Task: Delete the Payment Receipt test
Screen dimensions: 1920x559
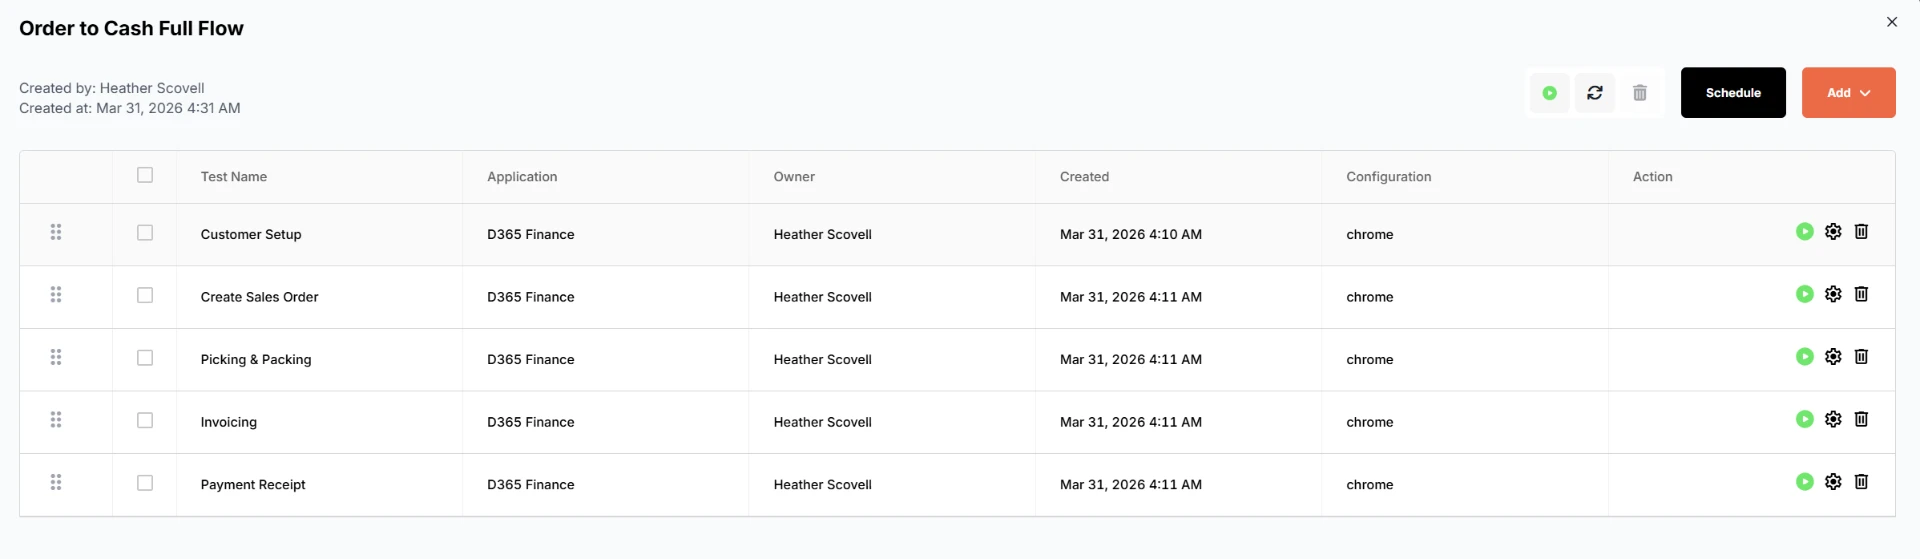Action: coord(1861,482)
